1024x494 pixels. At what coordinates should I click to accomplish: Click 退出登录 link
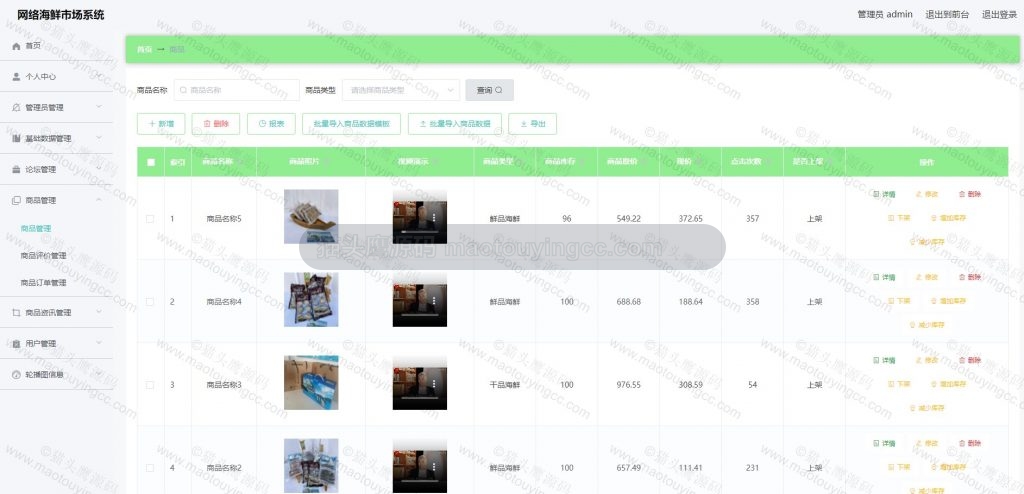pos(999,14)
